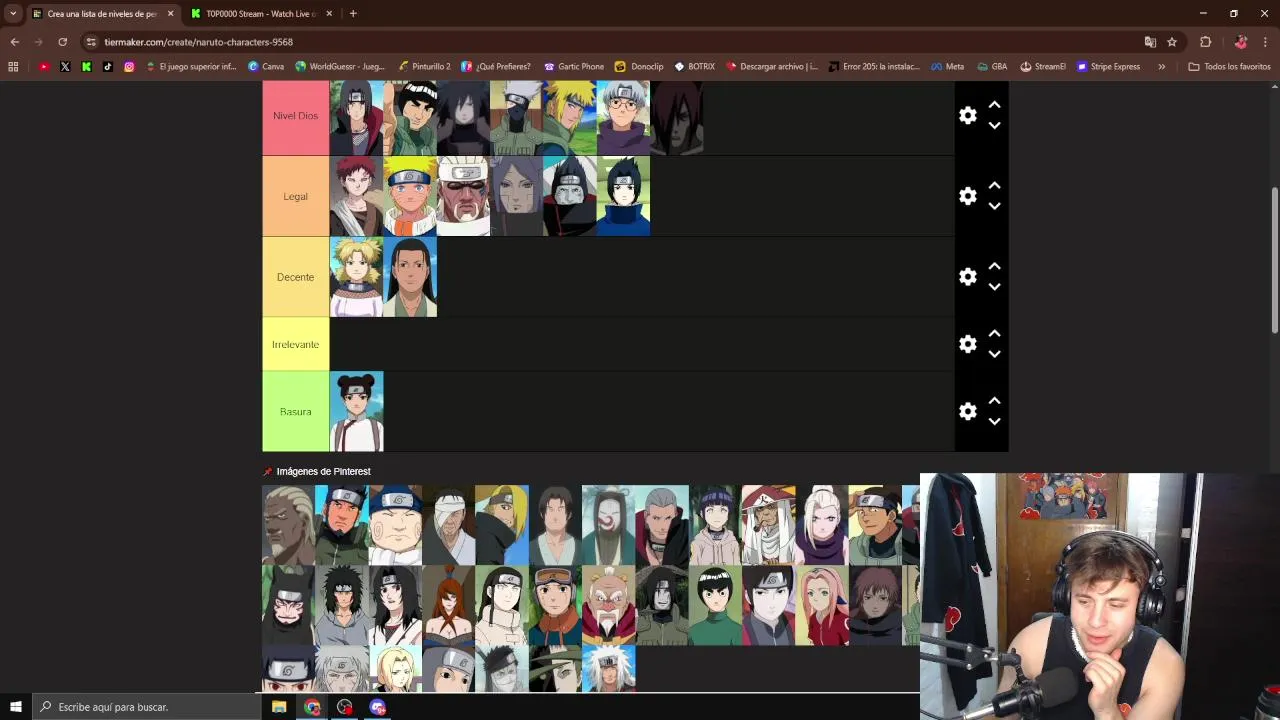
Task: Close the Crea una lista de niveles tab
Action: 171,14
